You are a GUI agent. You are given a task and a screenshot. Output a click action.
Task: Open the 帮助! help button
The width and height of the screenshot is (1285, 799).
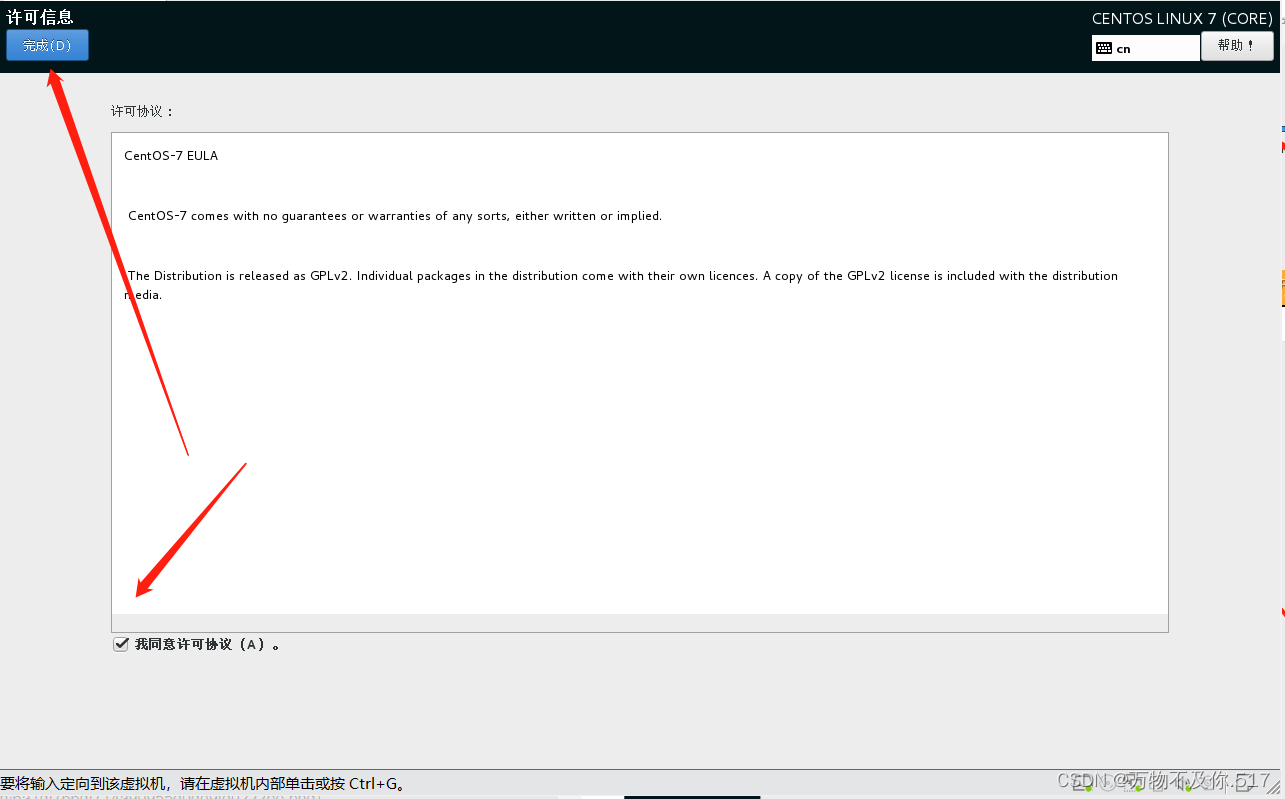(1237, 46)
